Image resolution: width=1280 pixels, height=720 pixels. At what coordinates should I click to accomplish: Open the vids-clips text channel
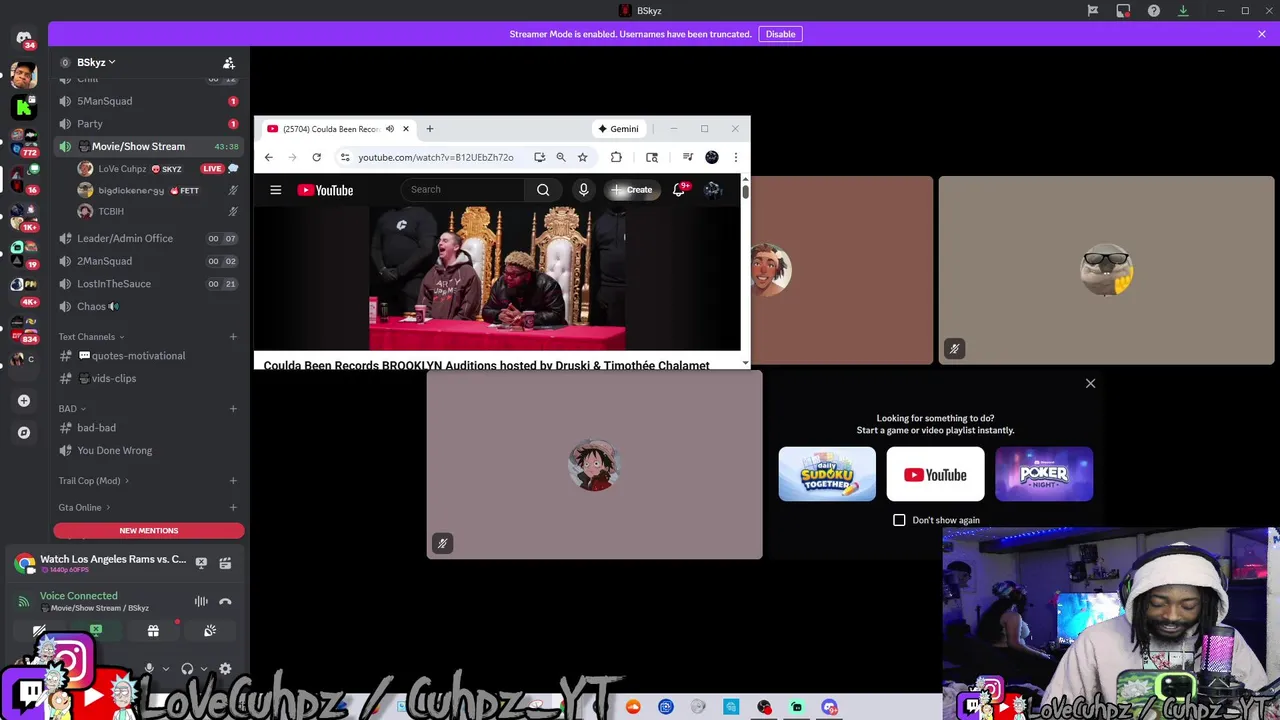[x=148, y=378]
